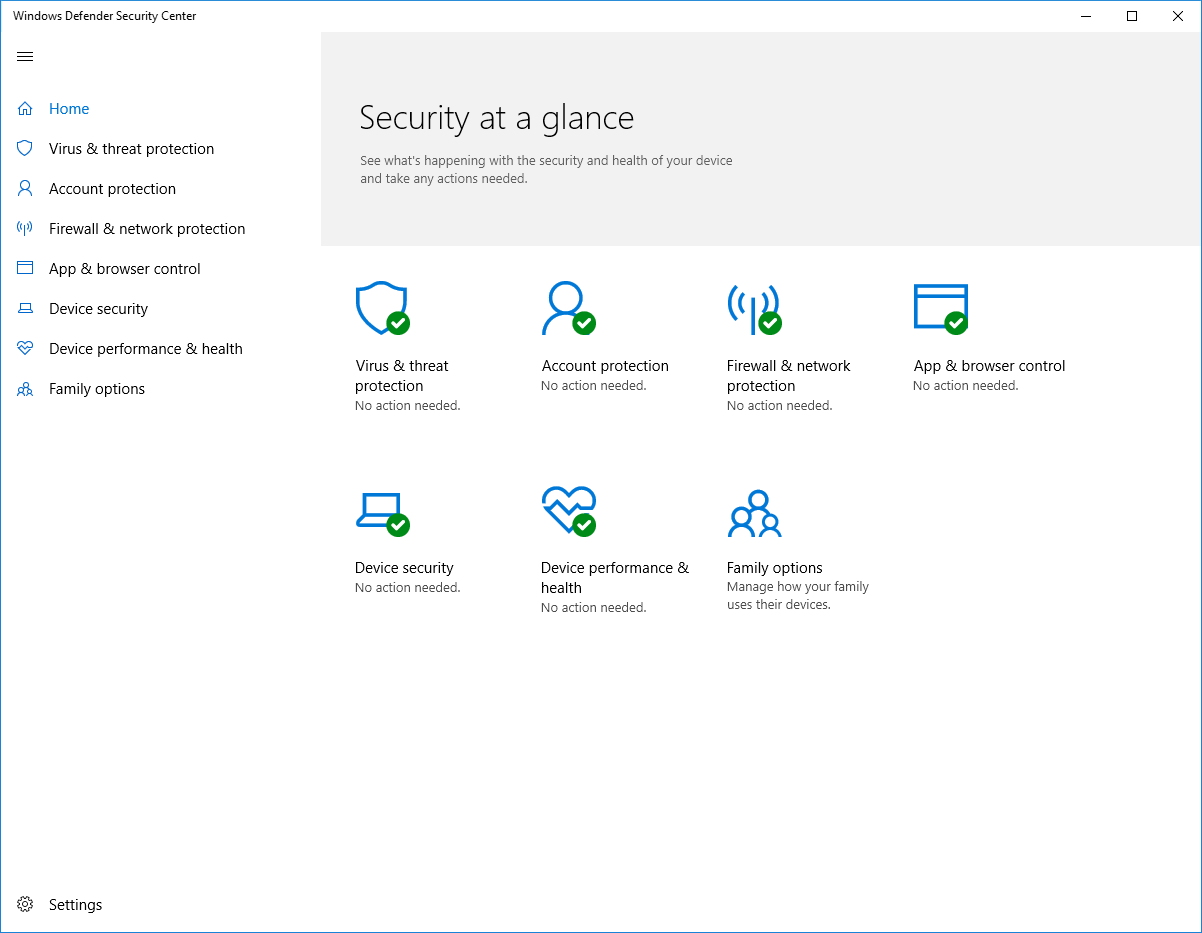Select Virus & threat protection in sidebar
This screenshot has height=933, width=1202.
pos(131,149)
